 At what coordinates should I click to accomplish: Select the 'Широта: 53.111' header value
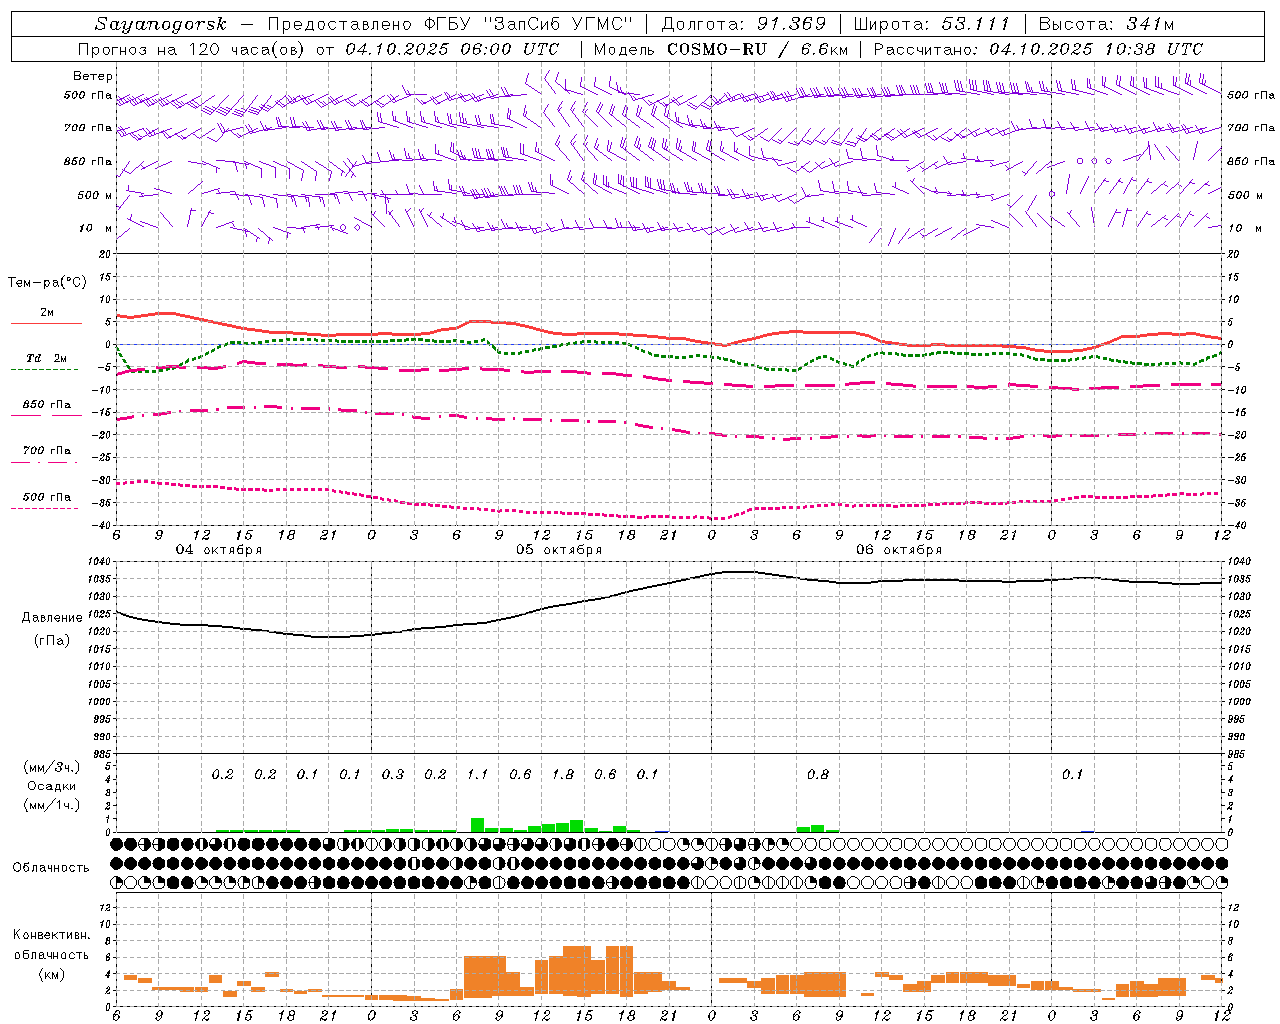click(932, 24)
